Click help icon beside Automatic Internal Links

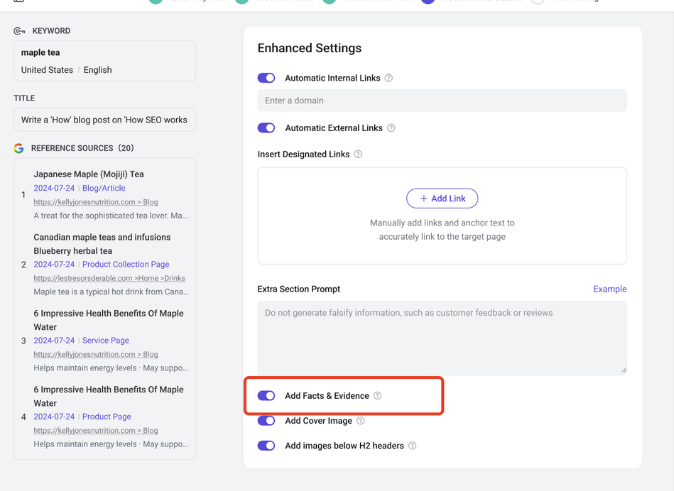389,78
